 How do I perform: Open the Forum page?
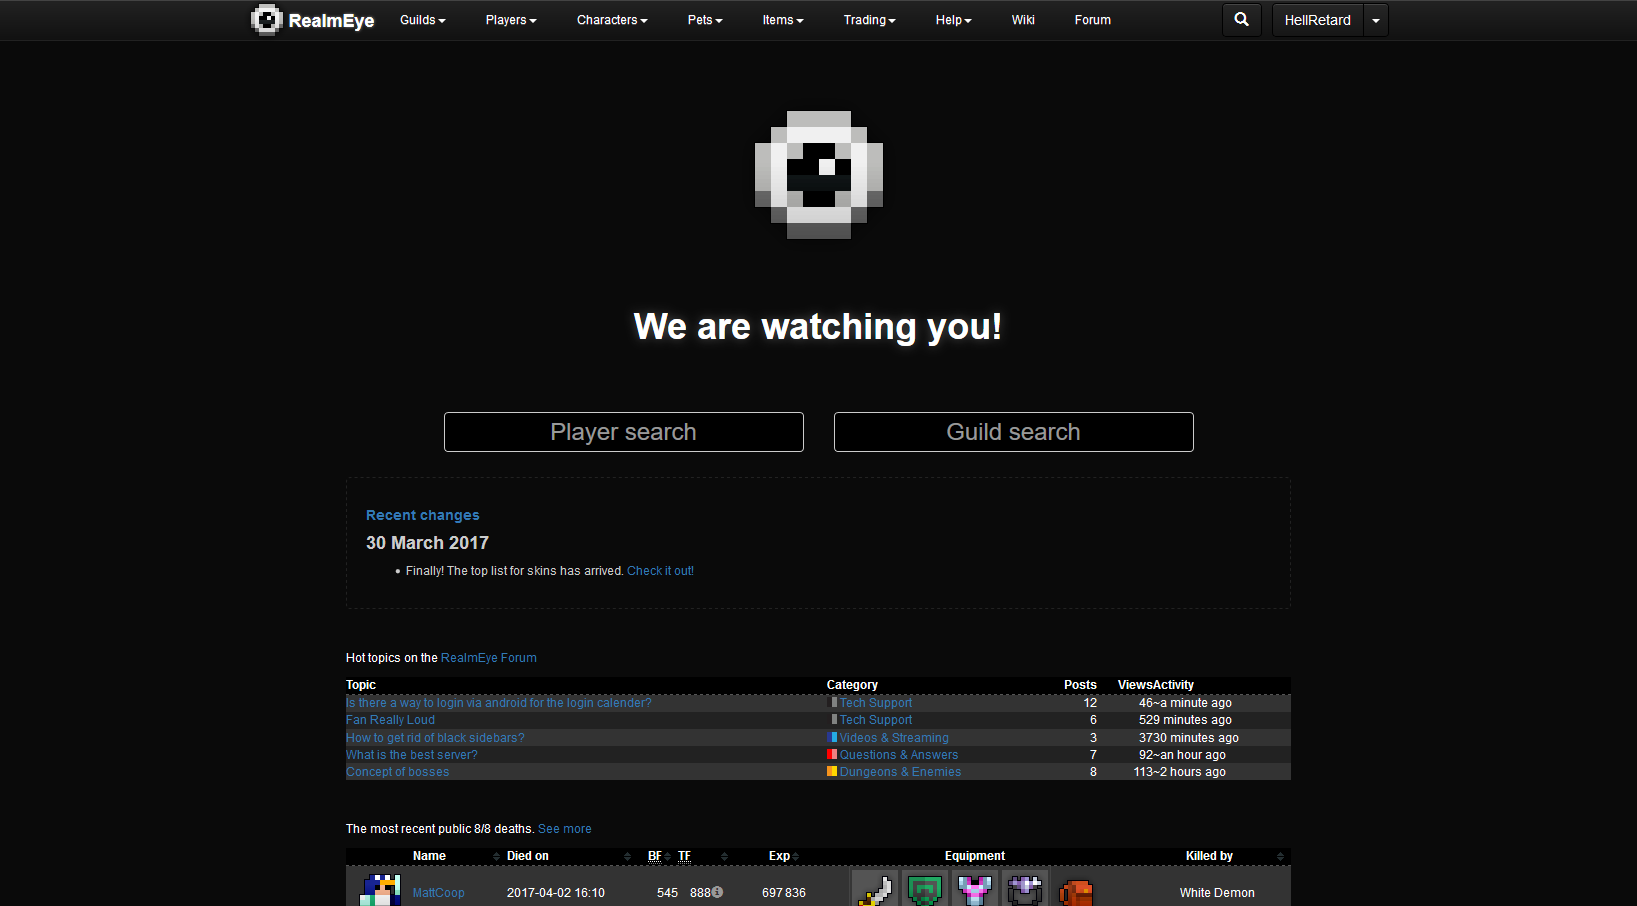[1093, 20]
